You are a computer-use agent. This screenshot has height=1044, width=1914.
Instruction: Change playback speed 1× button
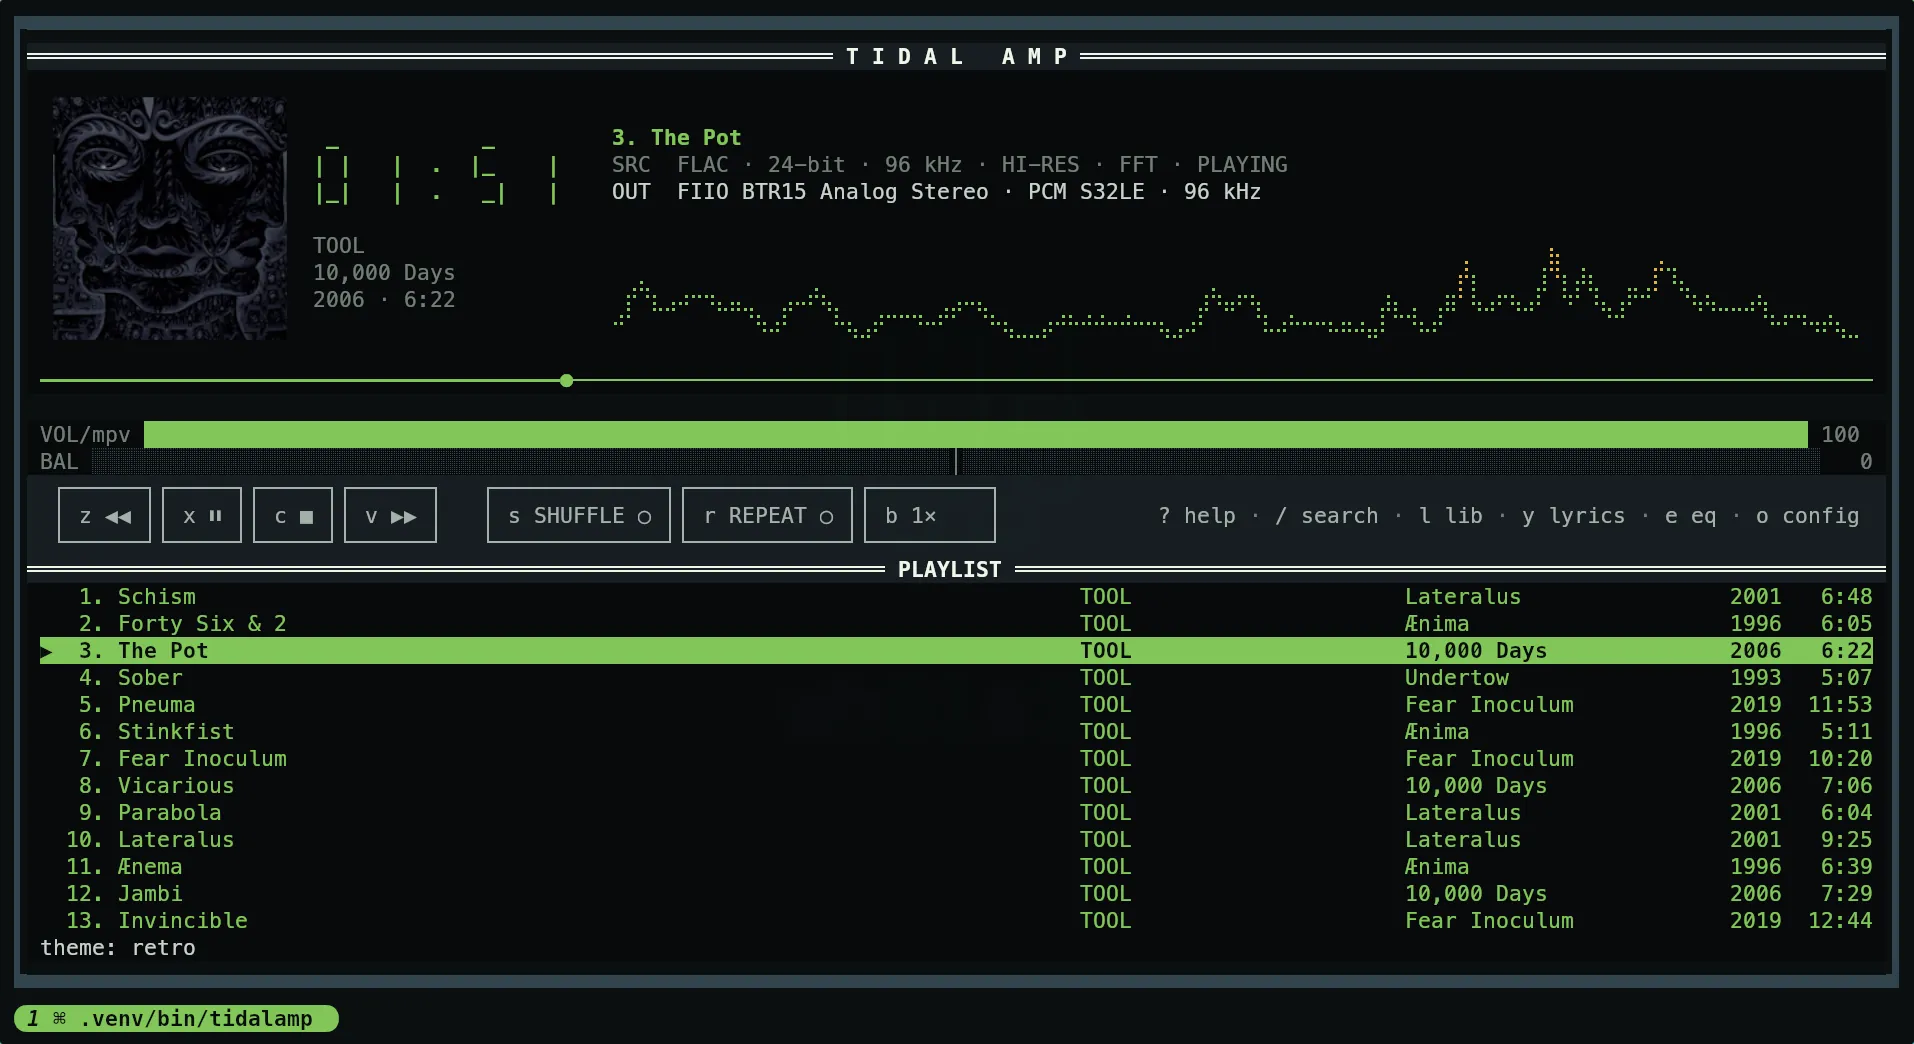930,515
